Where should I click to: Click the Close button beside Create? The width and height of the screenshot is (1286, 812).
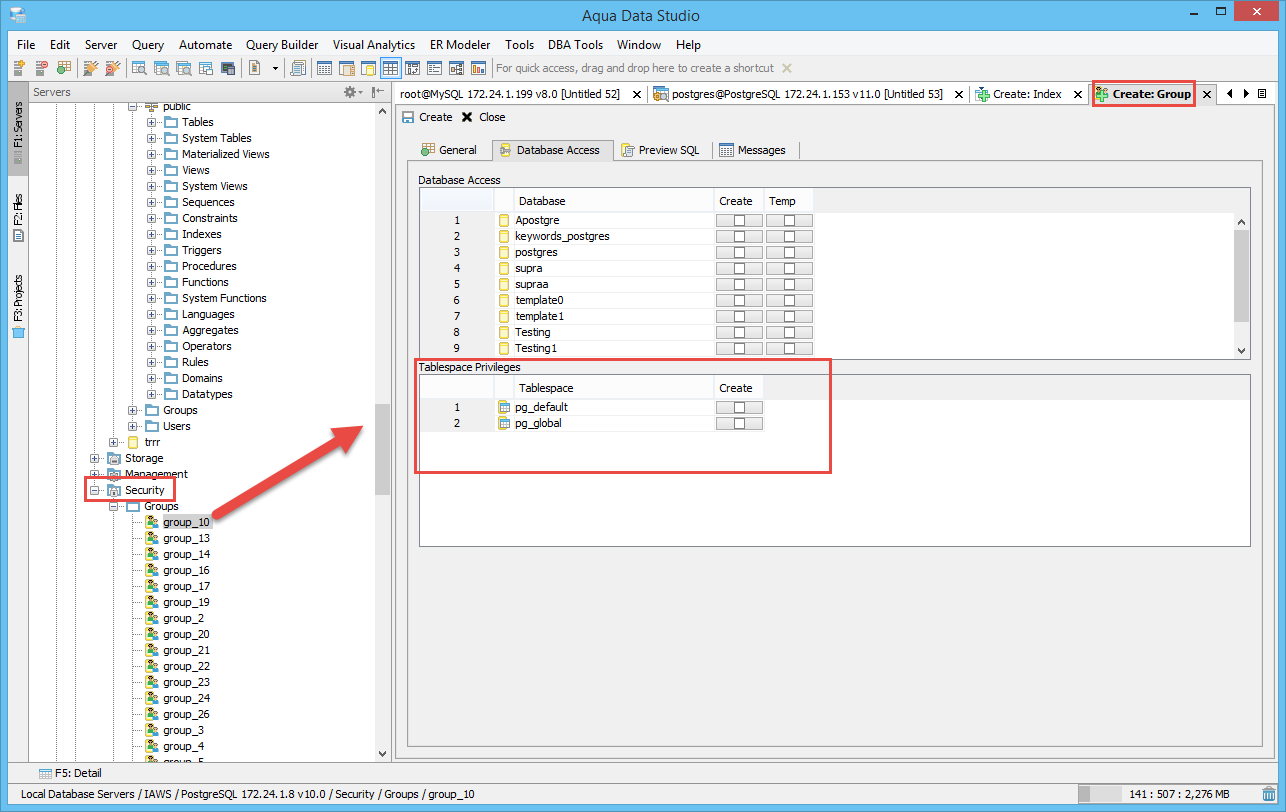[483, 117]
